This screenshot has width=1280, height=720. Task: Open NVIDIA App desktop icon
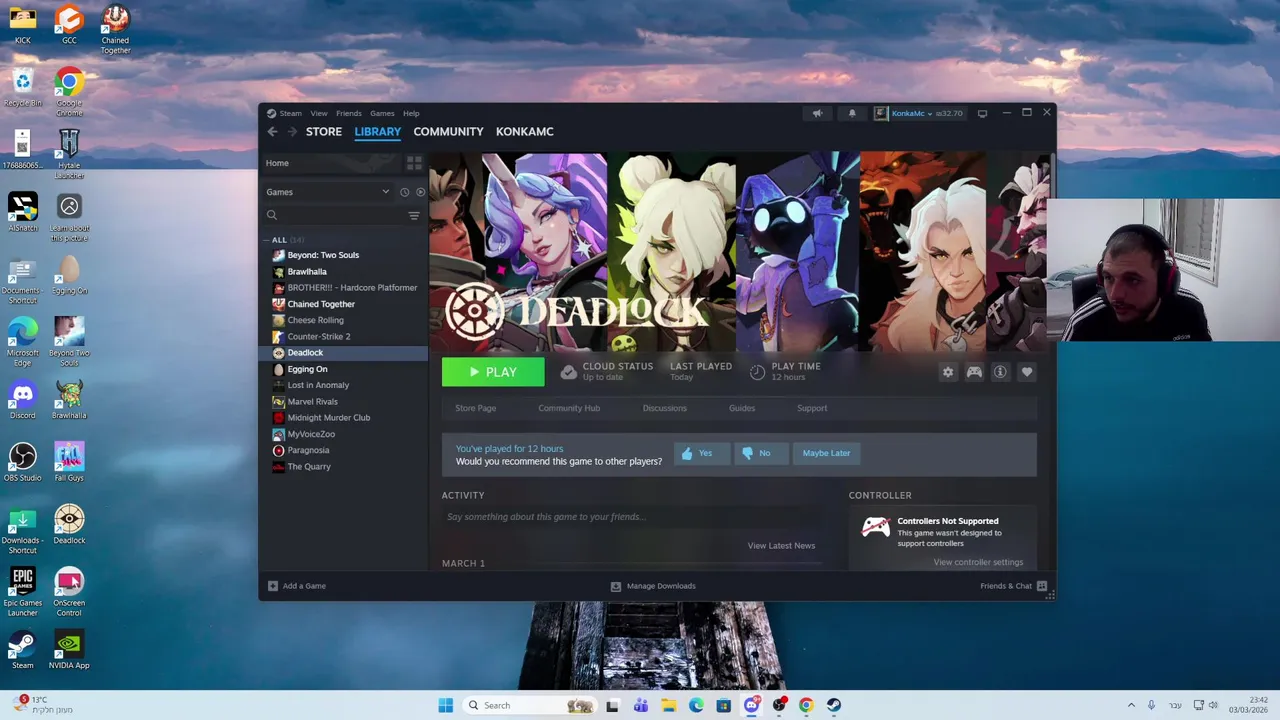(69, 650)
